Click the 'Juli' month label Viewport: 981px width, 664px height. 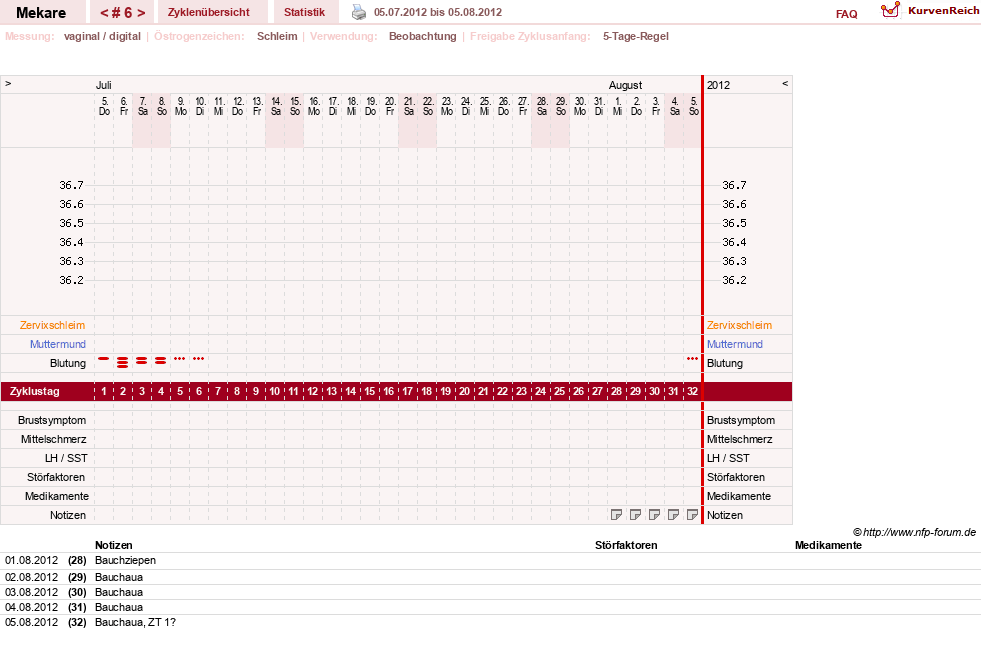(x=103, y=85)
